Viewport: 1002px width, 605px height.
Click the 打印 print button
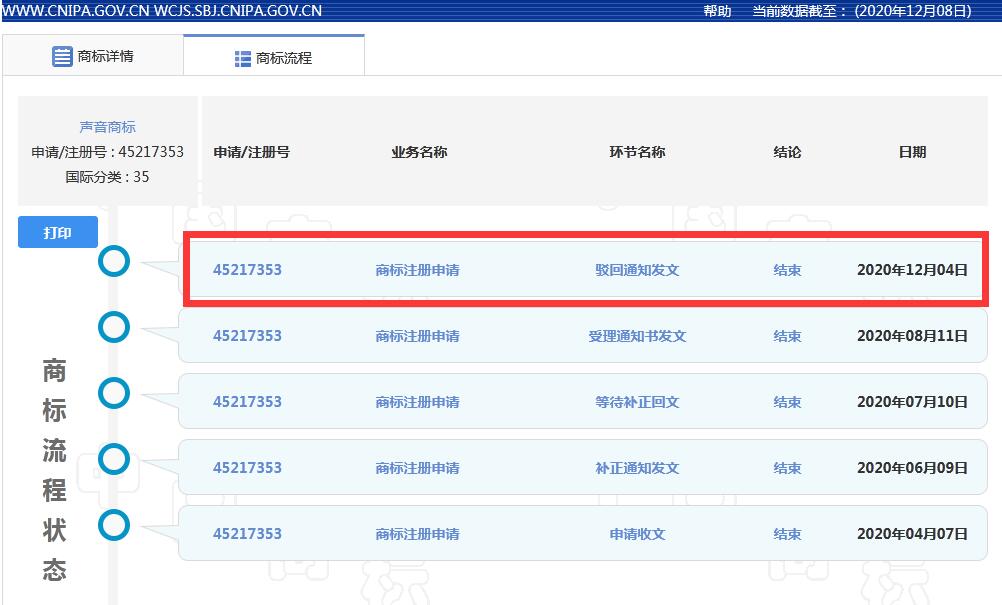57,232
